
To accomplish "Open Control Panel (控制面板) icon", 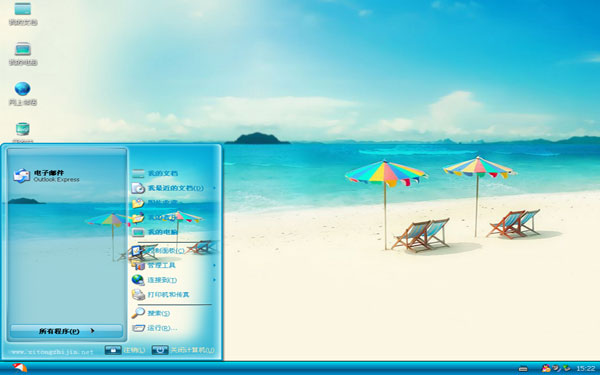I will [137, 251].
